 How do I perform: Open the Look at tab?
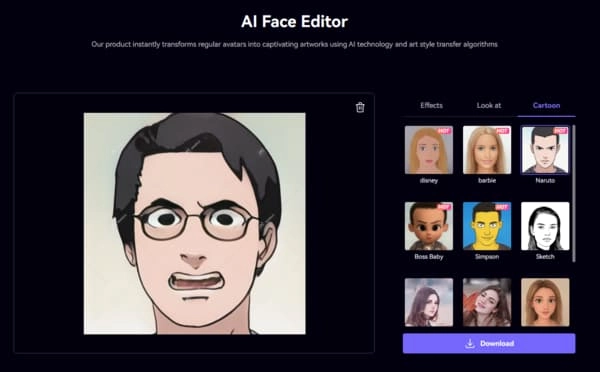pos(489,105)
